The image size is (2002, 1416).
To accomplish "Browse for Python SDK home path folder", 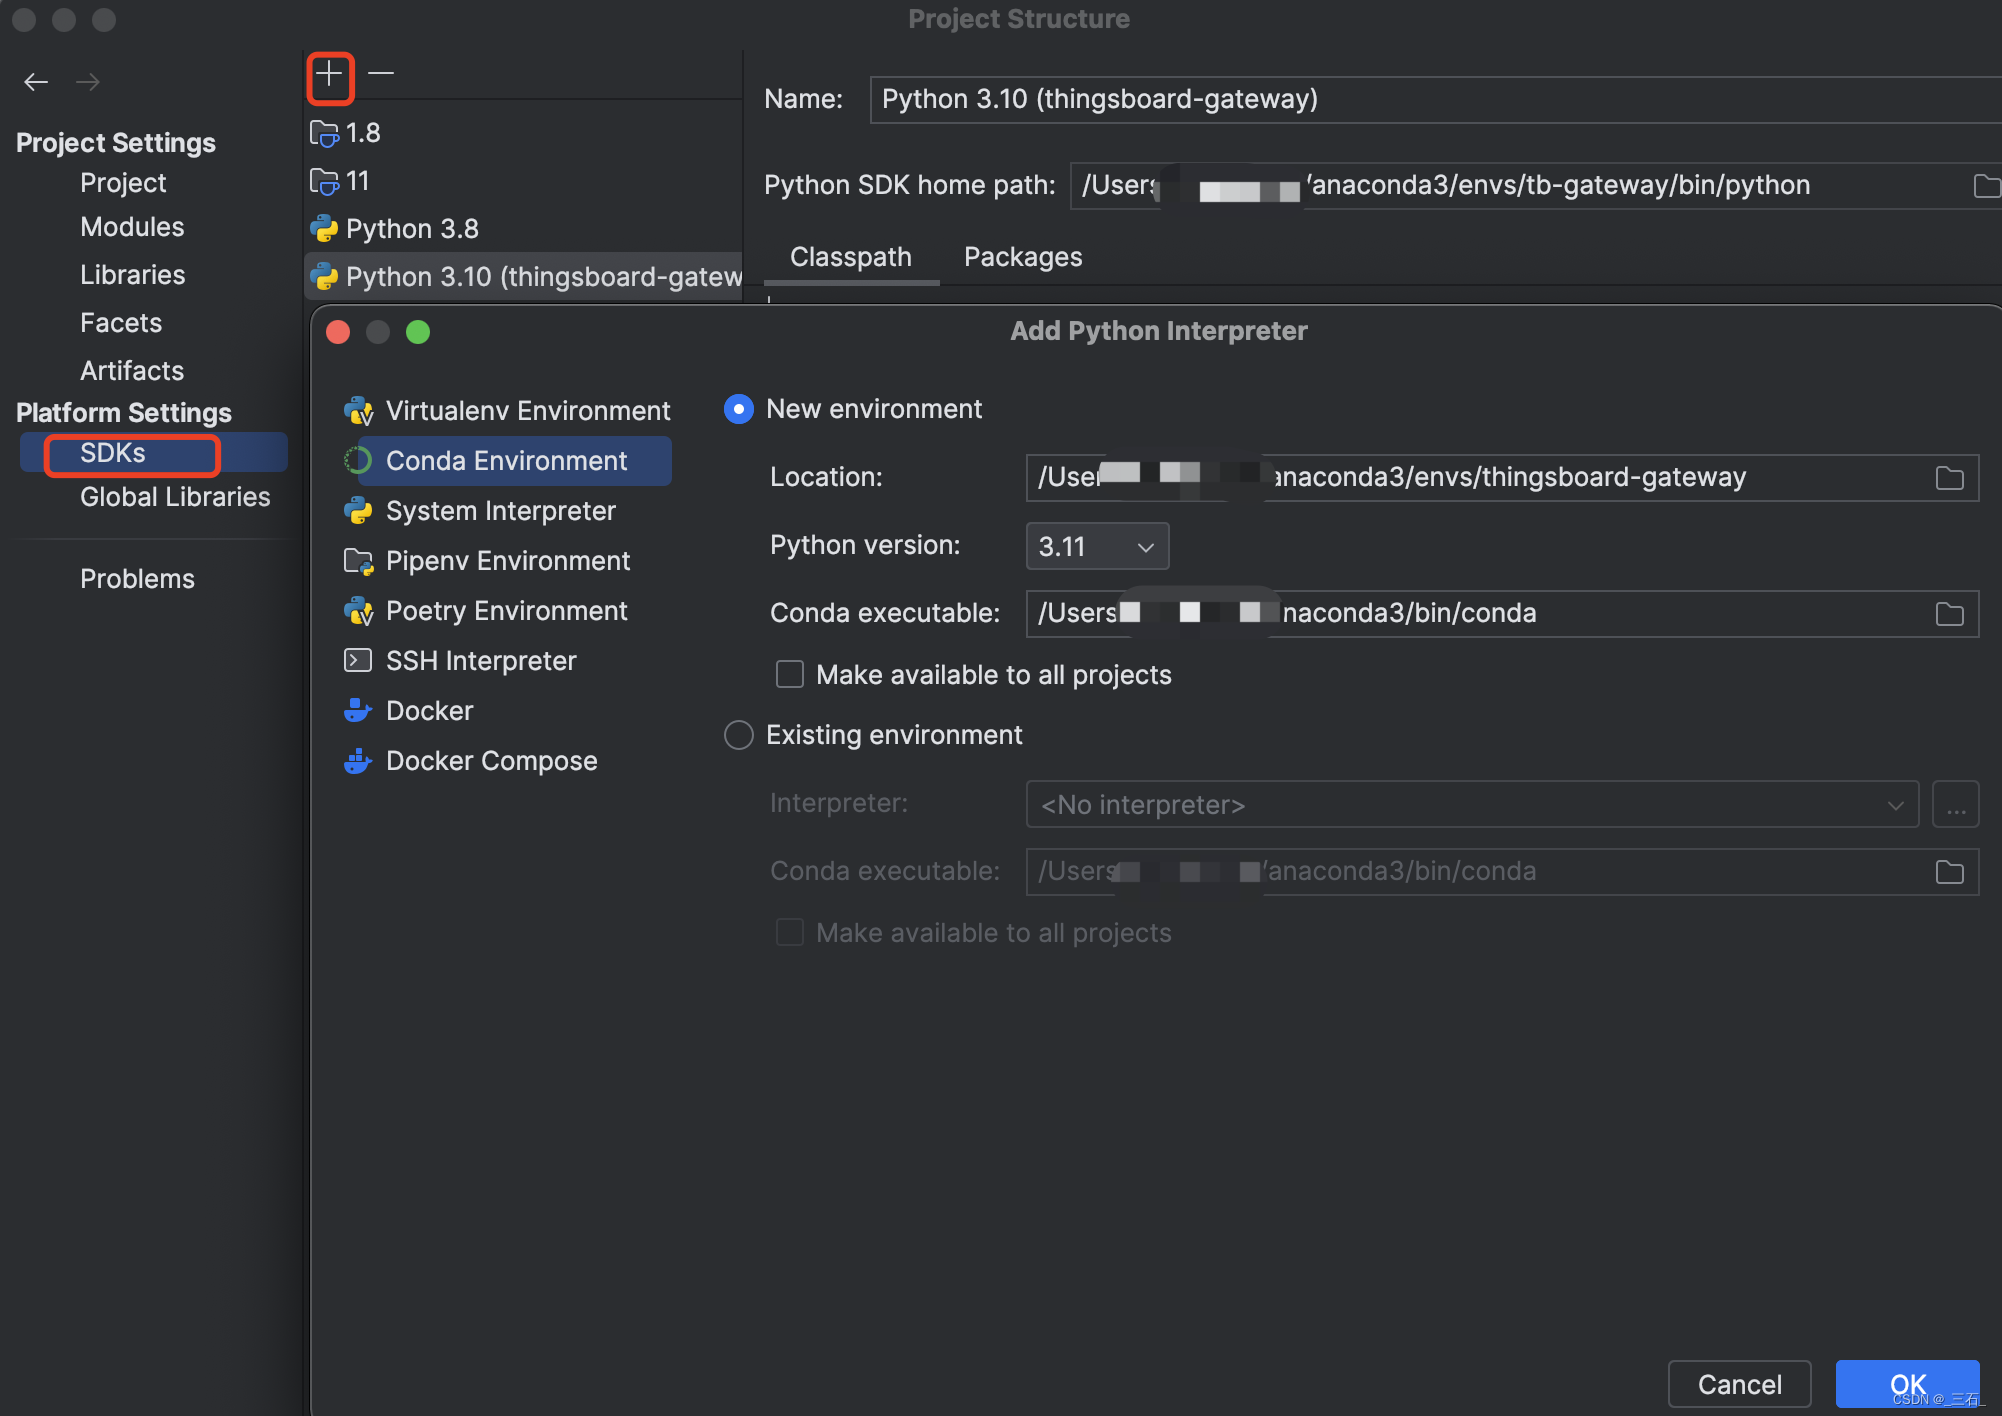I will point(1986,186).
